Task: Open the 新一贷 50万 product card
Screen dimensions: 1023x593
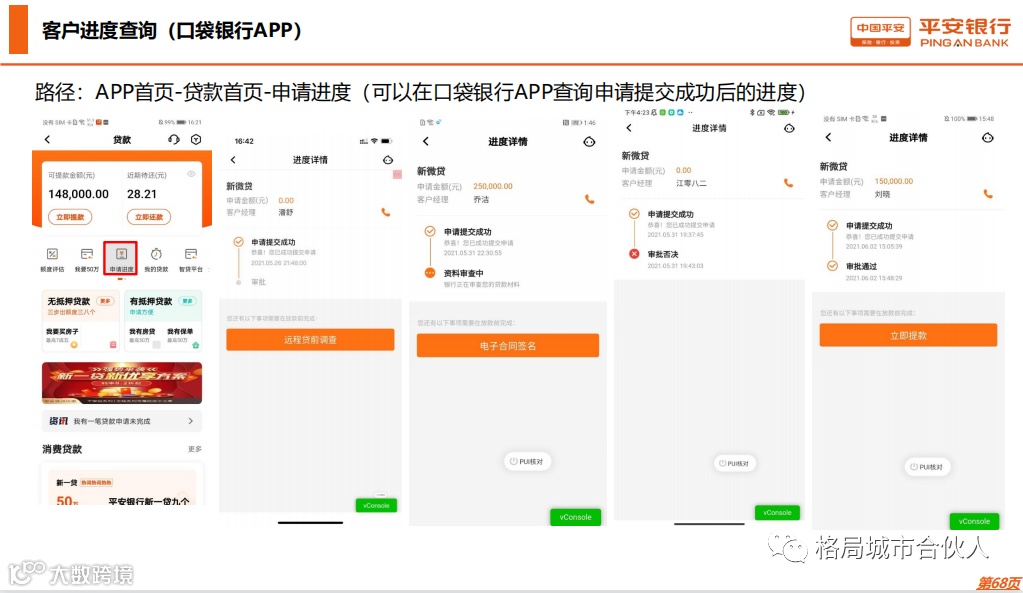Action: pyautogui.click(x=122, y=486)
